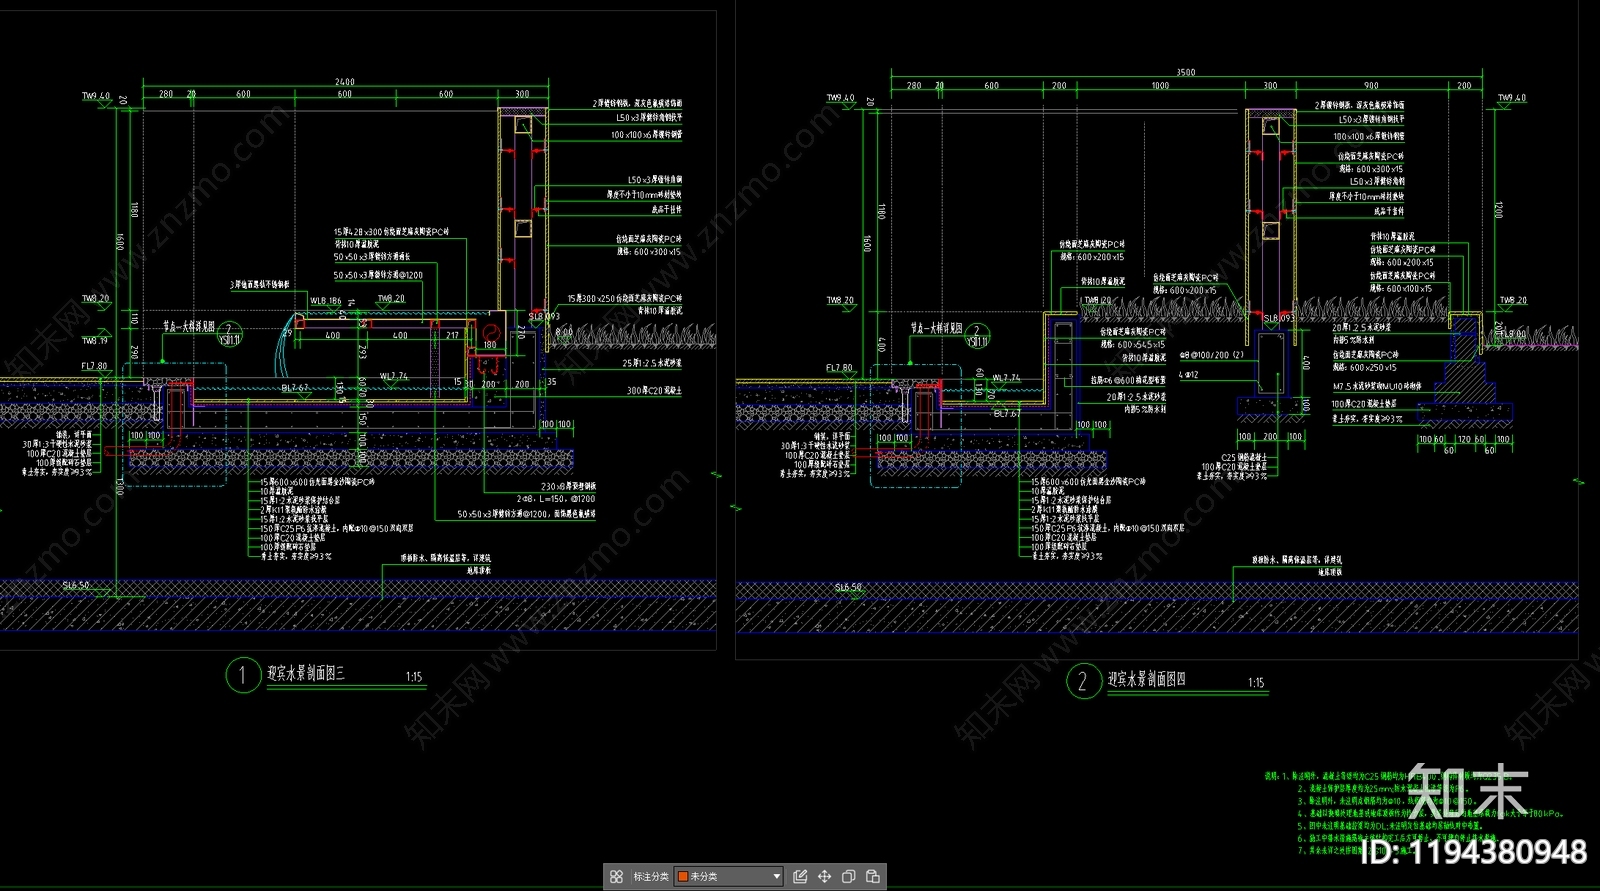Click the circled number 1 title marker
1600x891 pixels.
point(242,675)
